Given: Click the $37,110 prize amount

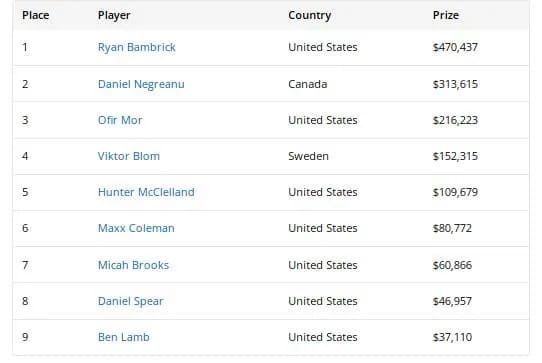Looking at the screenshot, I should [x=452, y=337].
